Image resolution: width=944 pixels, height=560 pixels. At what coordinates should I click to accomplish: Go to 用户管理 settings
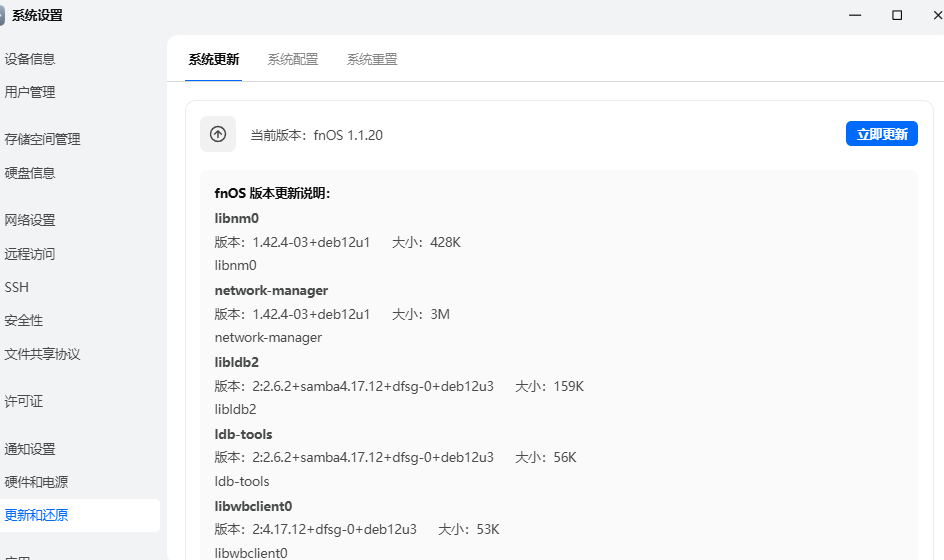coord(30,93)
